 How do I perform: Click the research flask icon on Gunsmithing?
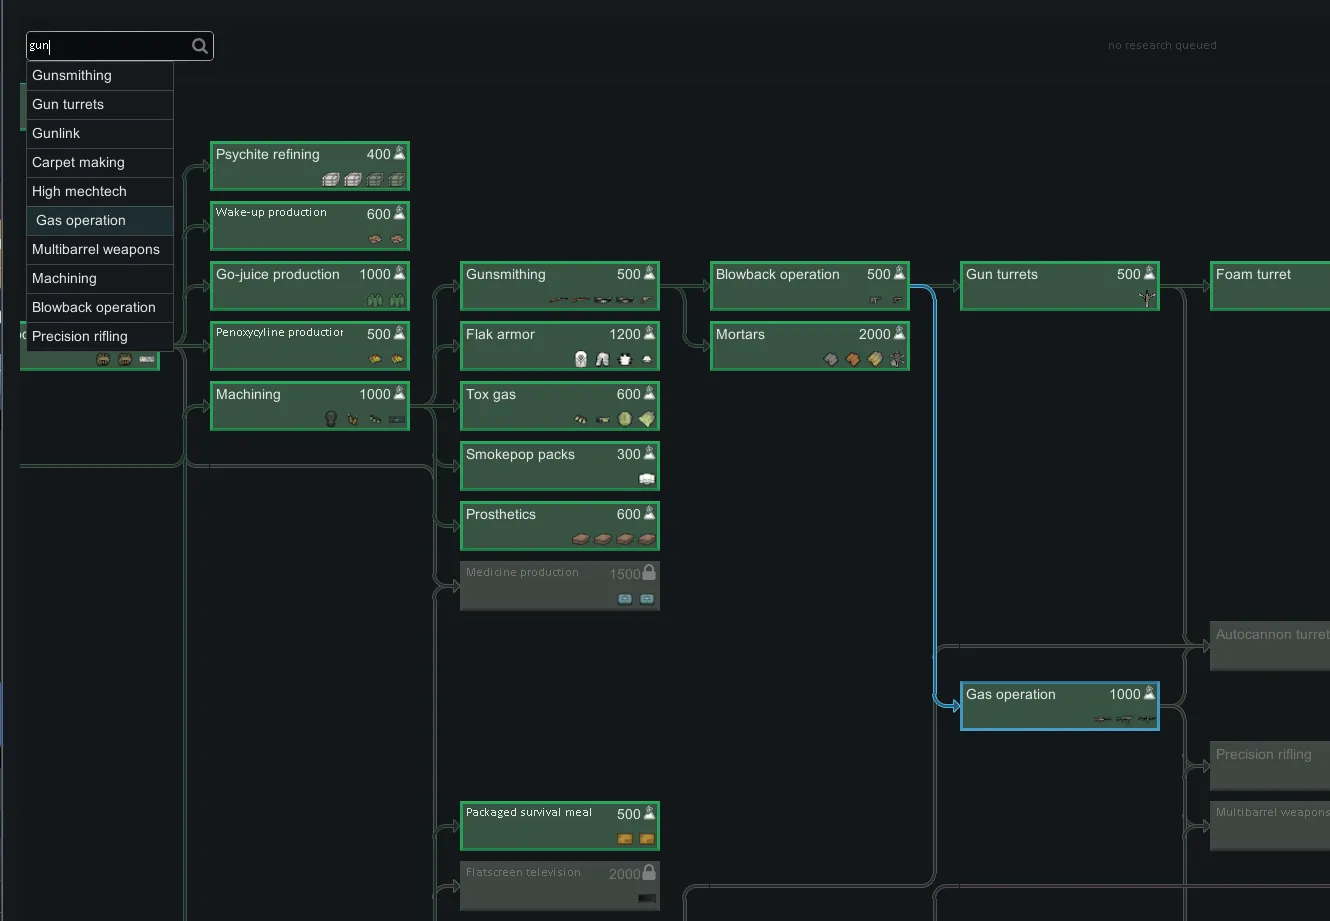[650, 273]
